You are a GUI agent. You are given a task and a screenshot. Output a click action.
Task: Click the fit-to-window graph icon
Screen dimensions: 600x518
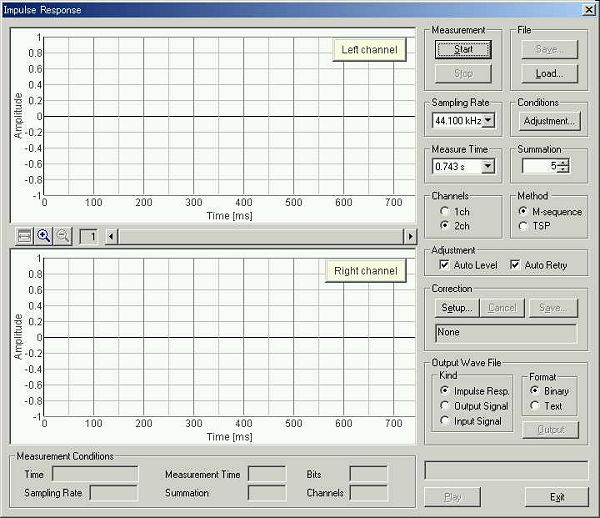[24, 236]
